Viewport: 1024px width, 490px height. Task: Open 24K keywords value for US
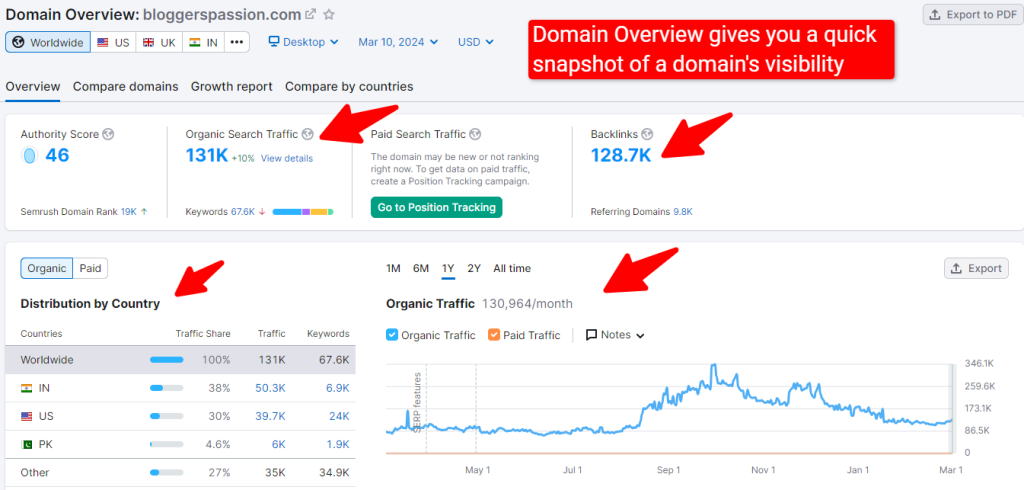pyautogui.click(x=340, y=416)
